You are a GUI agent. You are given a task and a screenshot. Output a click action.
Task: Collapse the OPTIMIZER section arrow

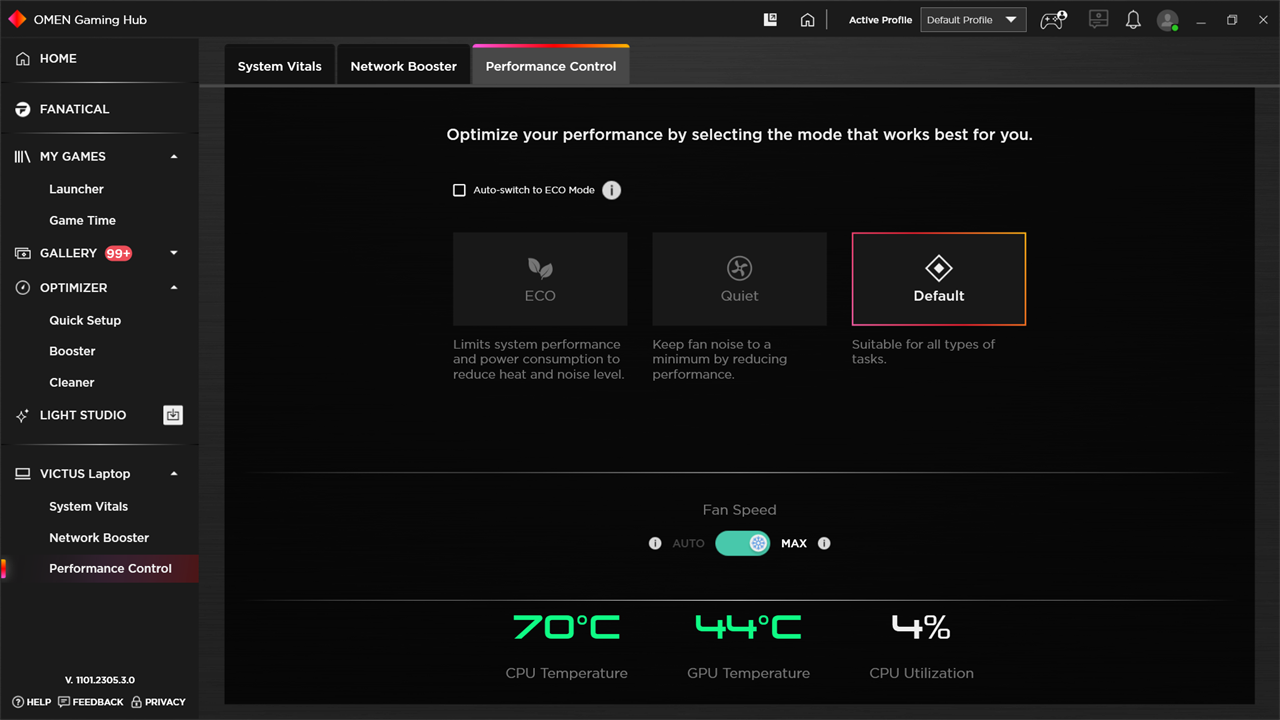click(x=174, y=288)
